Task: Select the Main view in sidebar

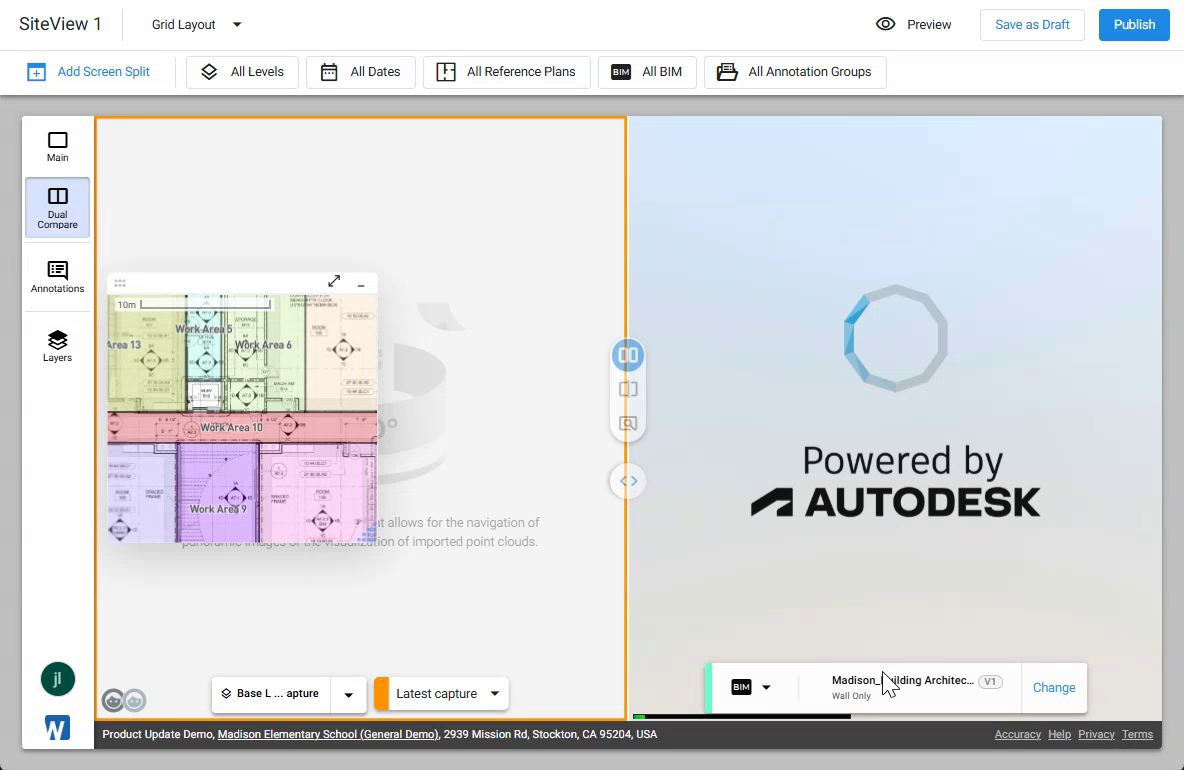Action: click(x=57, y=146)
